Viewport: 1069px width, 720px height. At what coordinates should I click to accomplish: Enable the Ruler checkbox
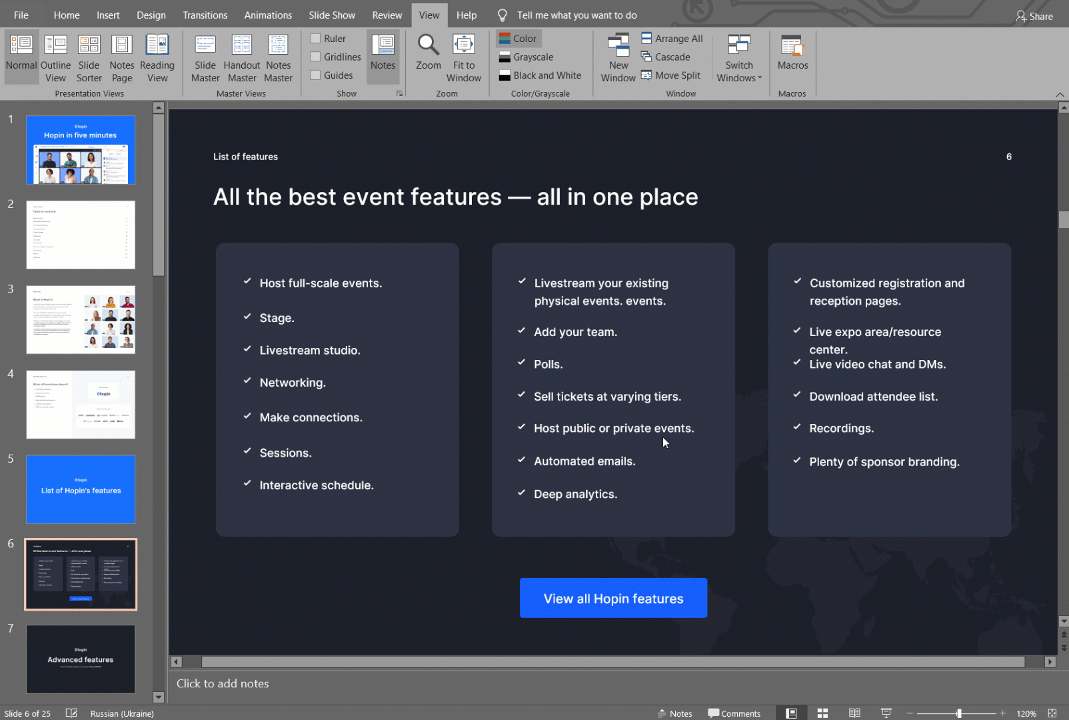coord(316,39)
